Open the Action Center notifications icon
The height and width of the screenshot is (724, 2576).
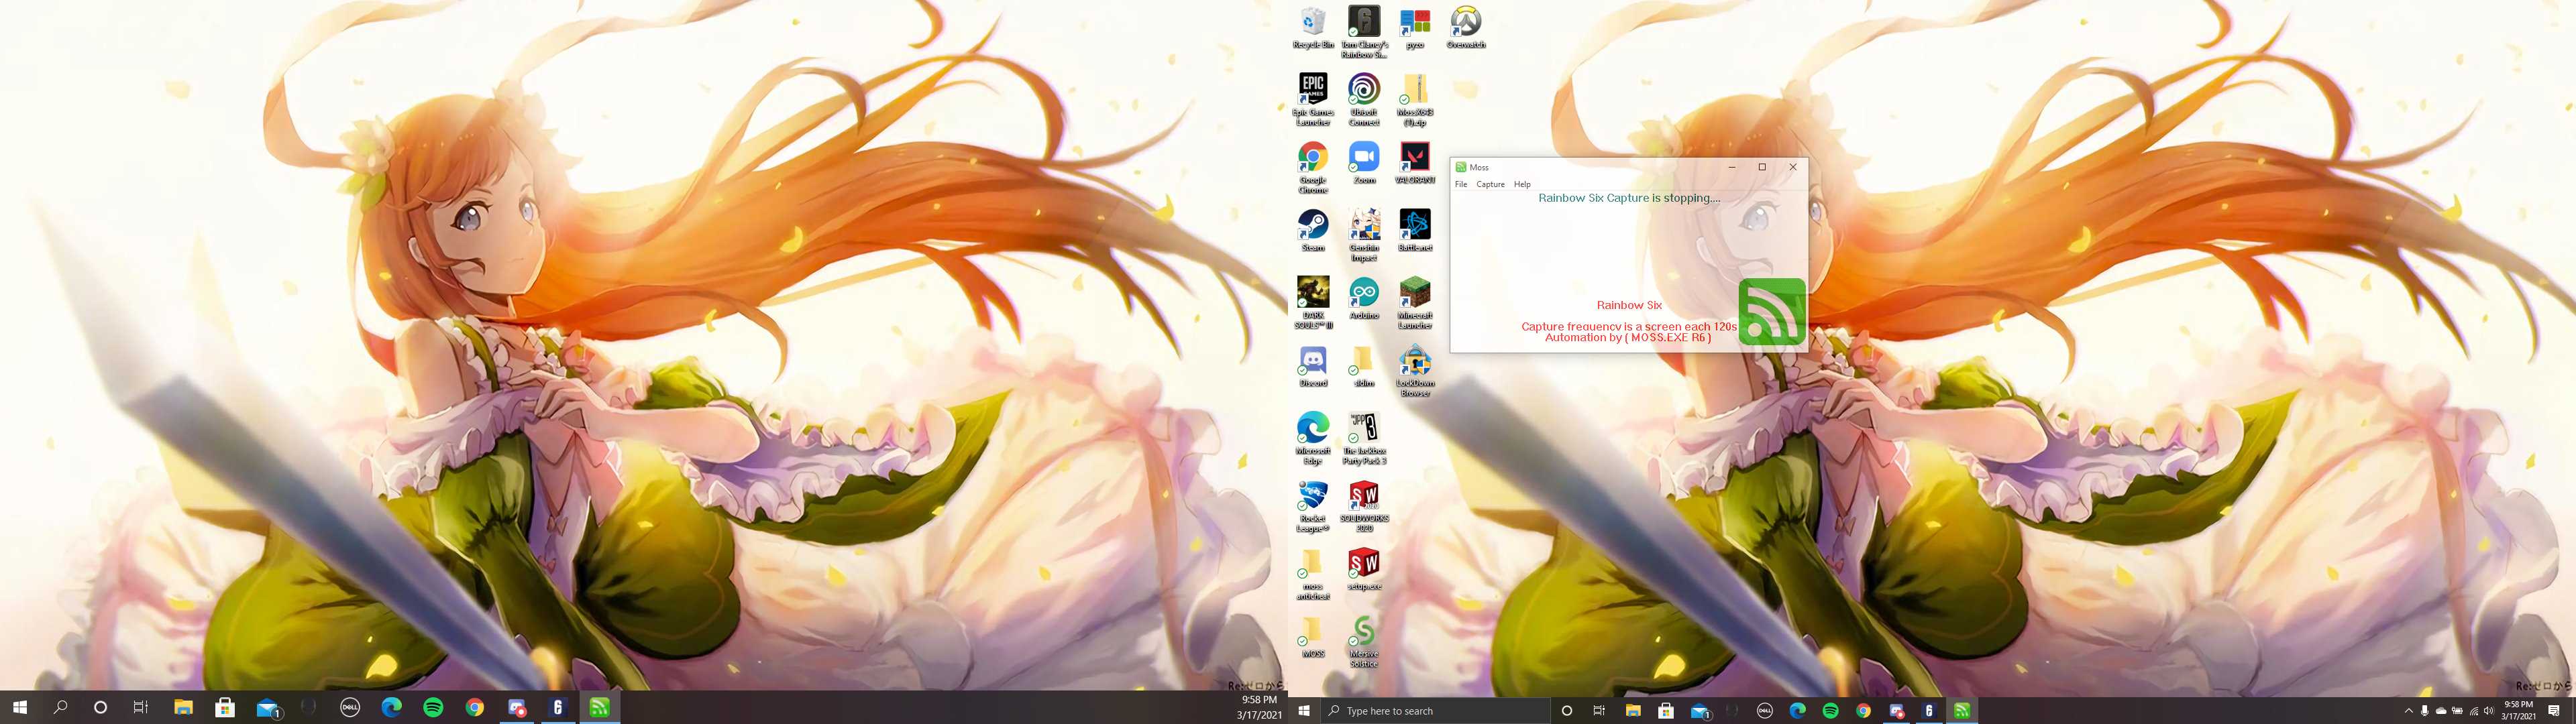[2554, 711]
